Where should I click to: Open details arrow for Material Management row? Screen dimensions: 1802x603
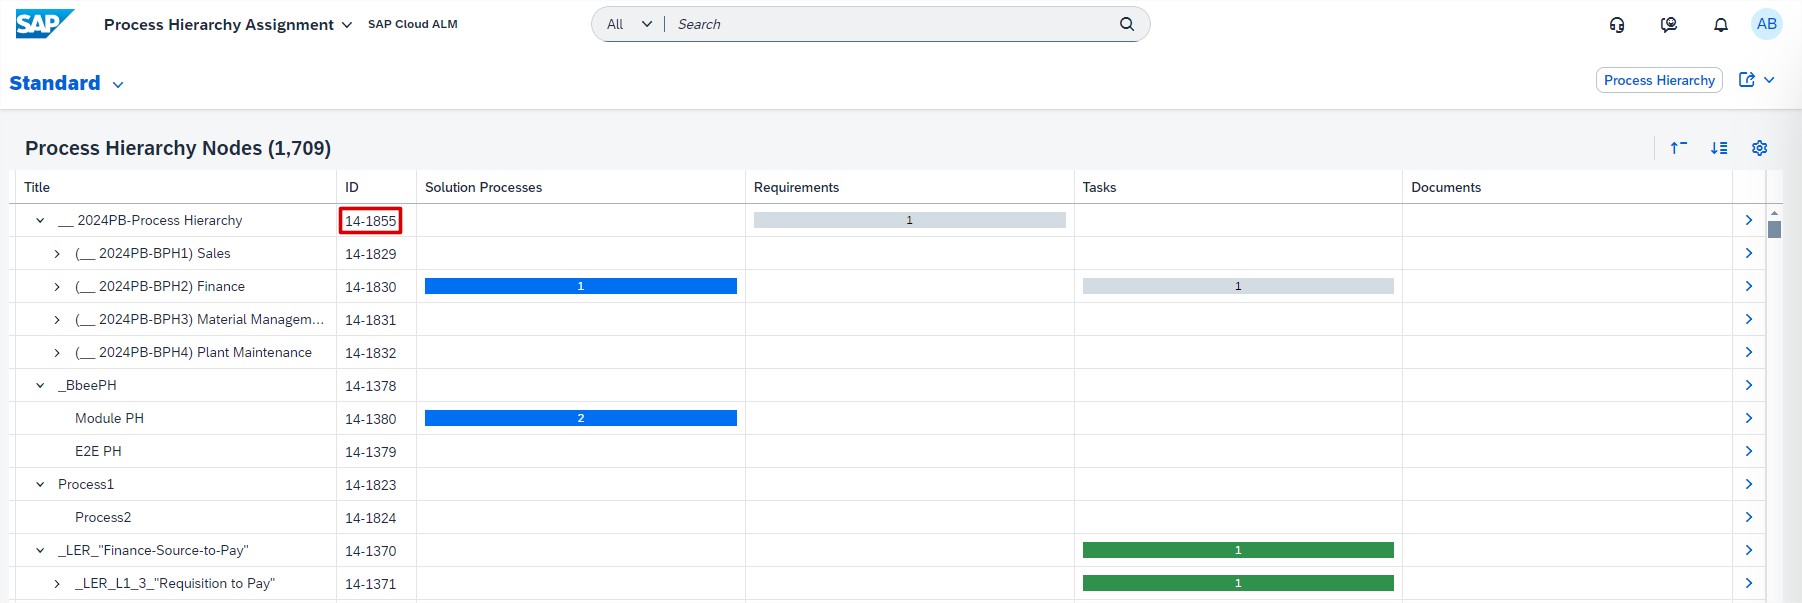pos(1749,319)
